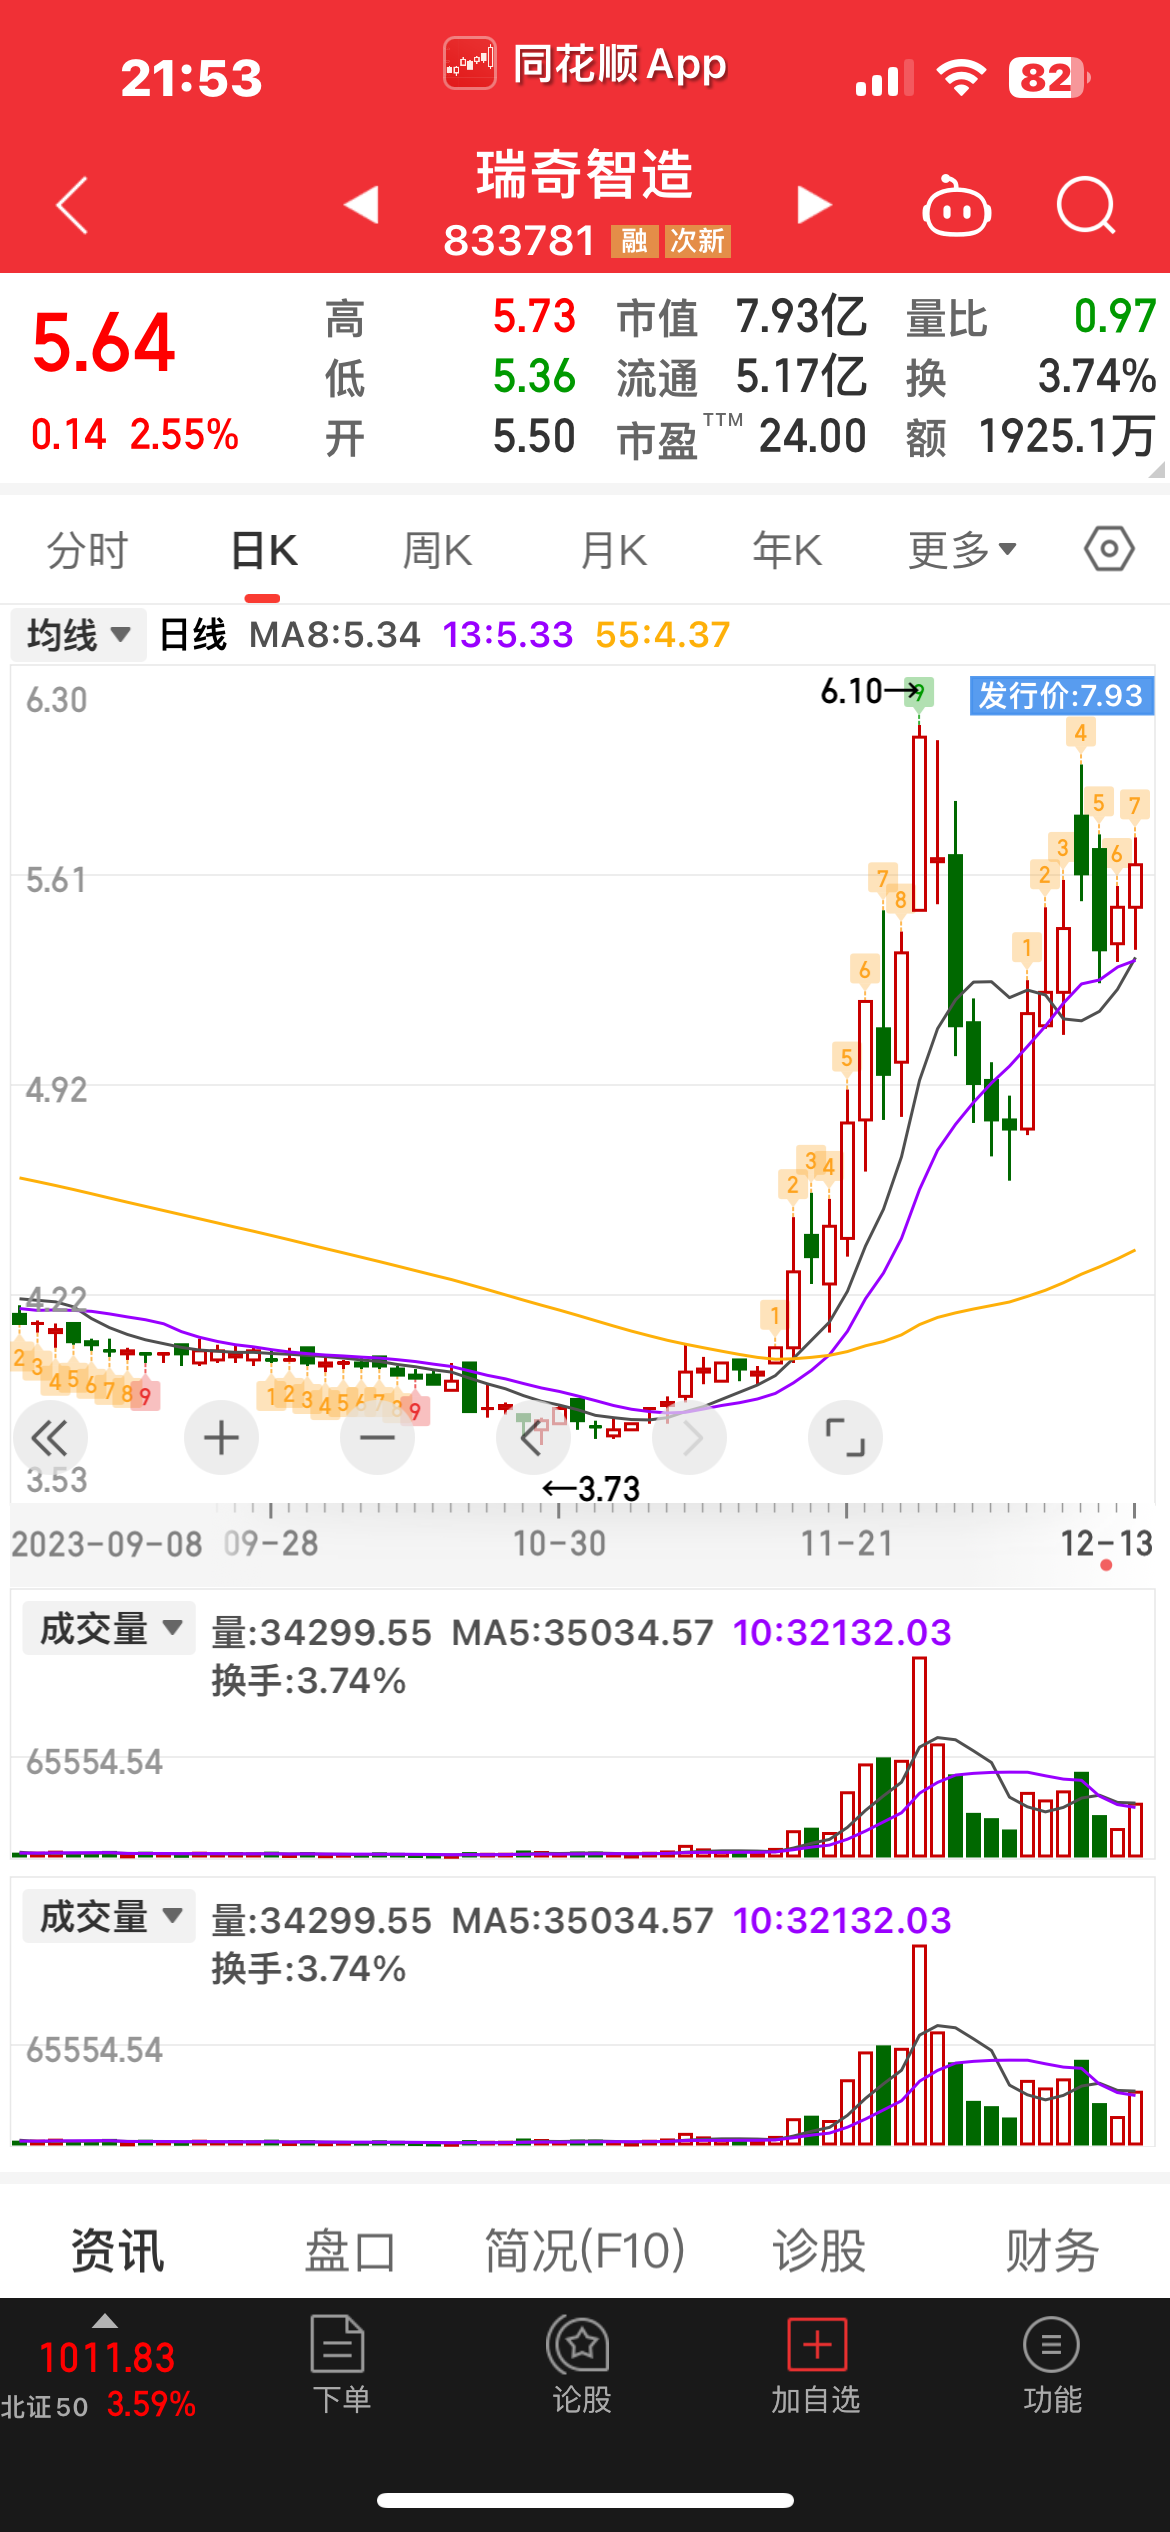Viewport: 1170px width, 2532px height.
Task: Tap the 北证50 index value 1011.83
Action: [x=107, y=2358]
